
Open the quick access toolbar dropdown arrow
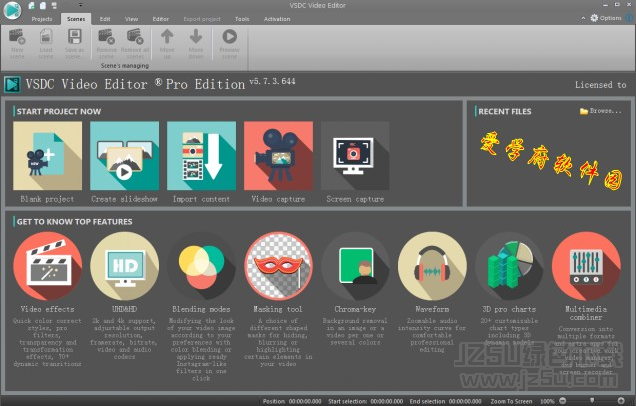click(80, 5)
